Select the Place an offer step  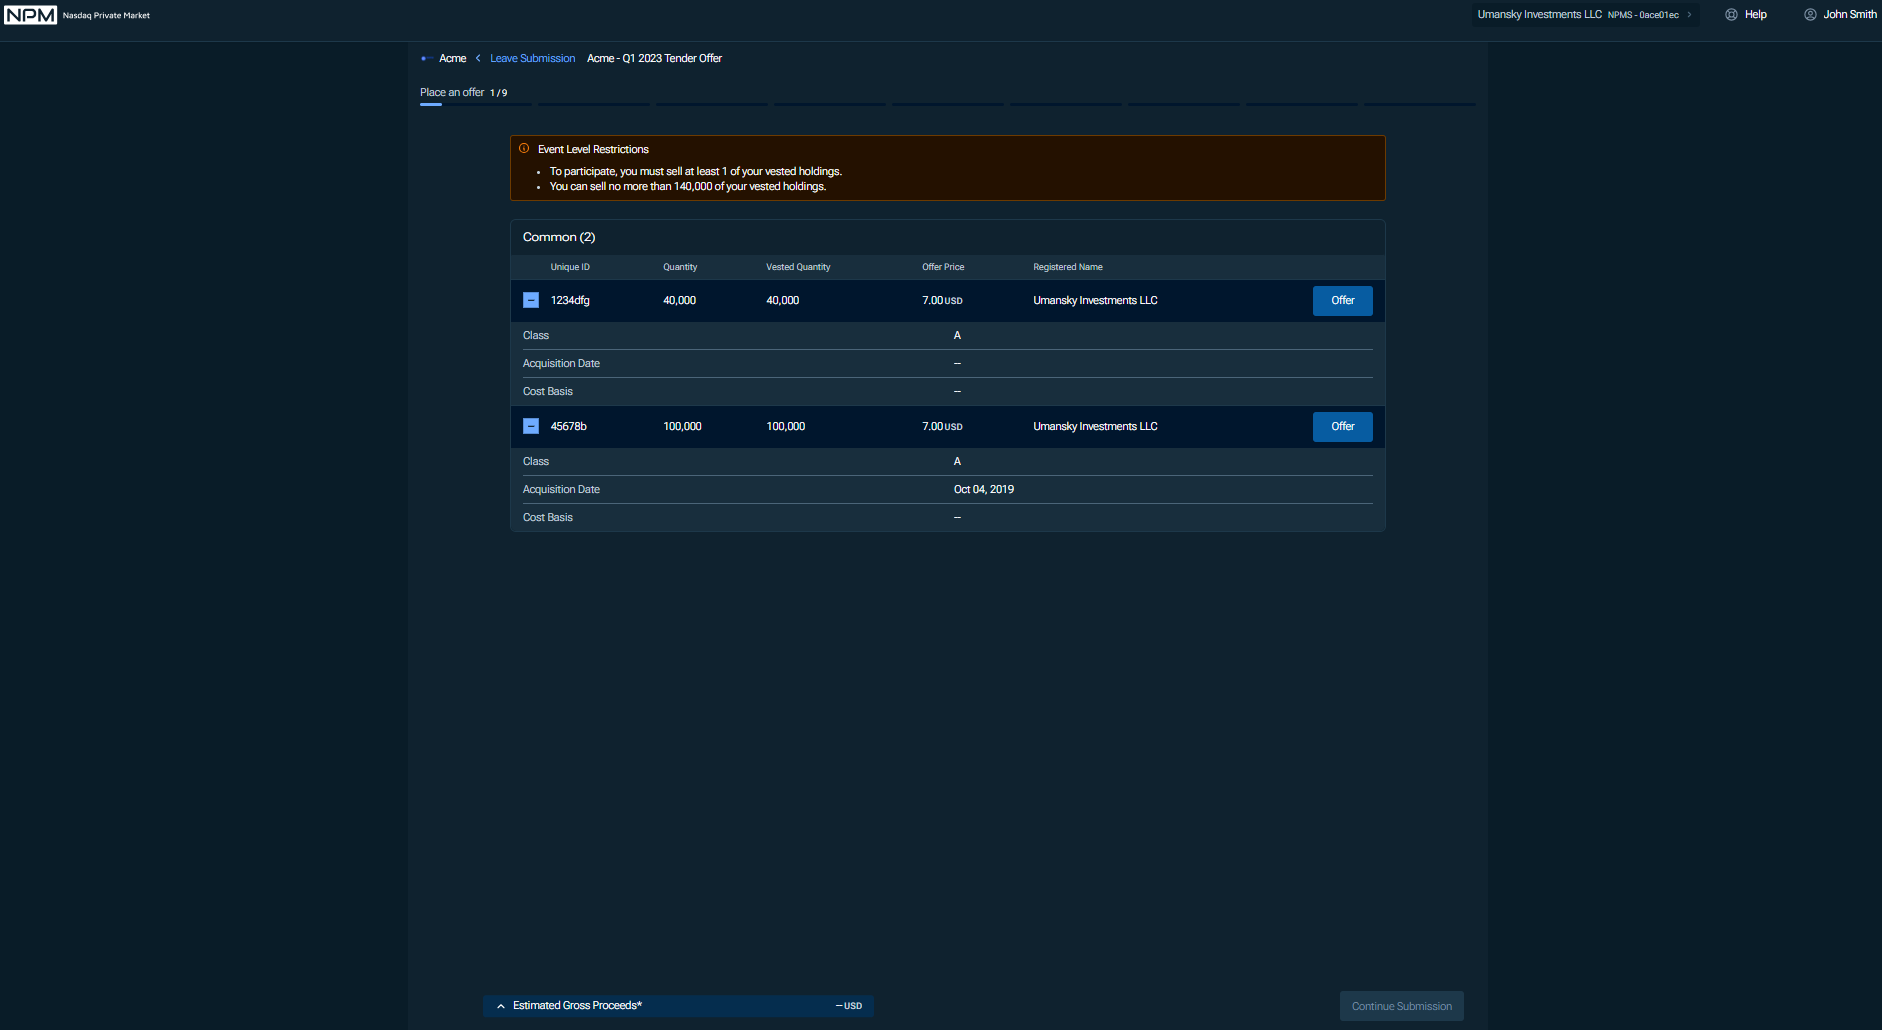coord(463,93)
